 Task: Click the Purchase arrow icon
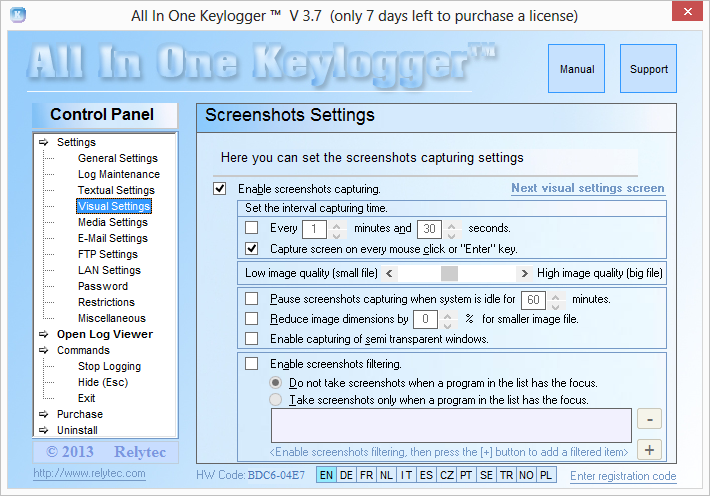pyautogui.click(x=44, y=414)
